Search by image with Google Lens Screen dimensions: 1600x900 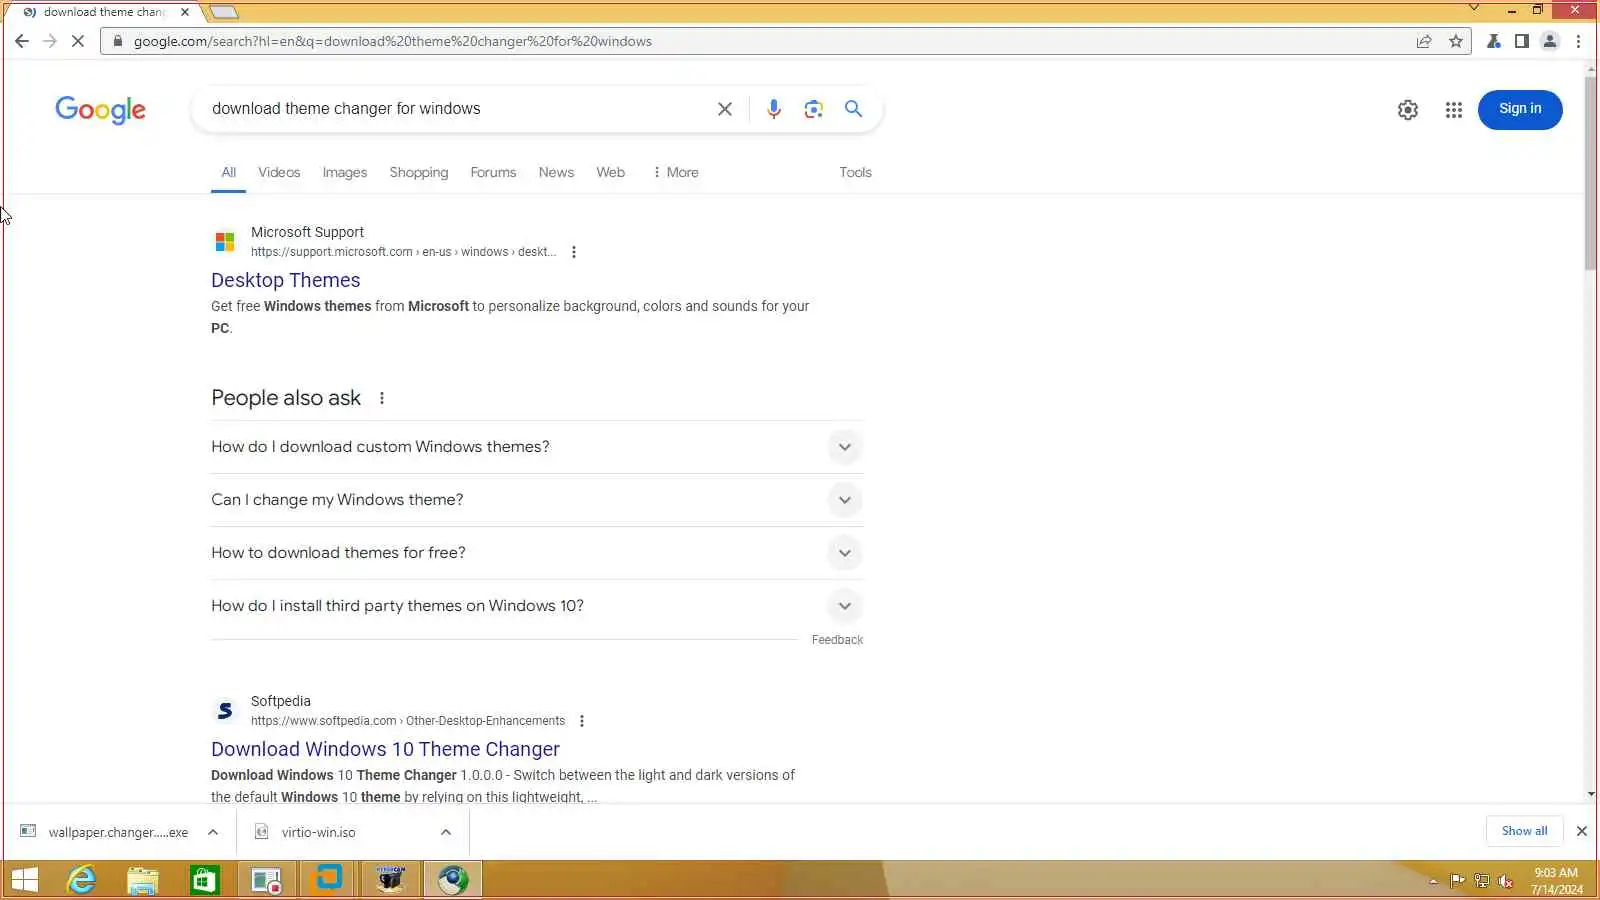click(814, 109)
